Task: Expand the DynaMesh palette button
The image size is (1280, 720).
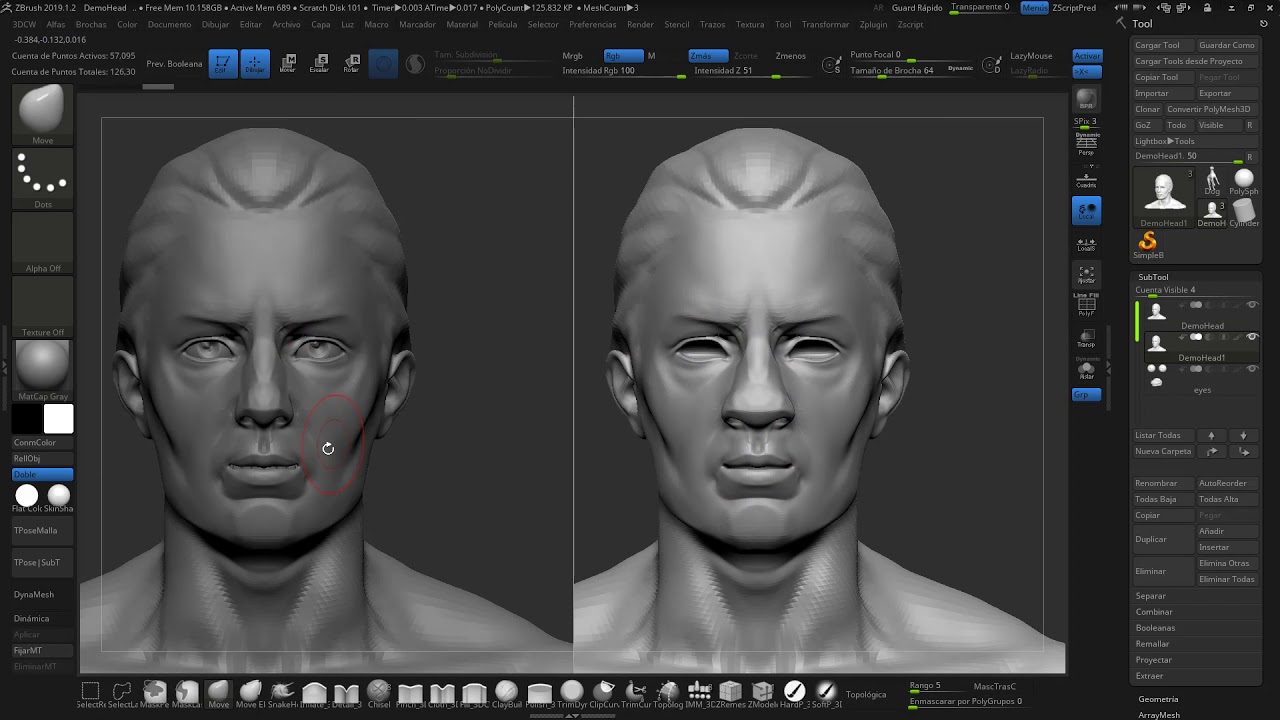Action: point(42,594)
